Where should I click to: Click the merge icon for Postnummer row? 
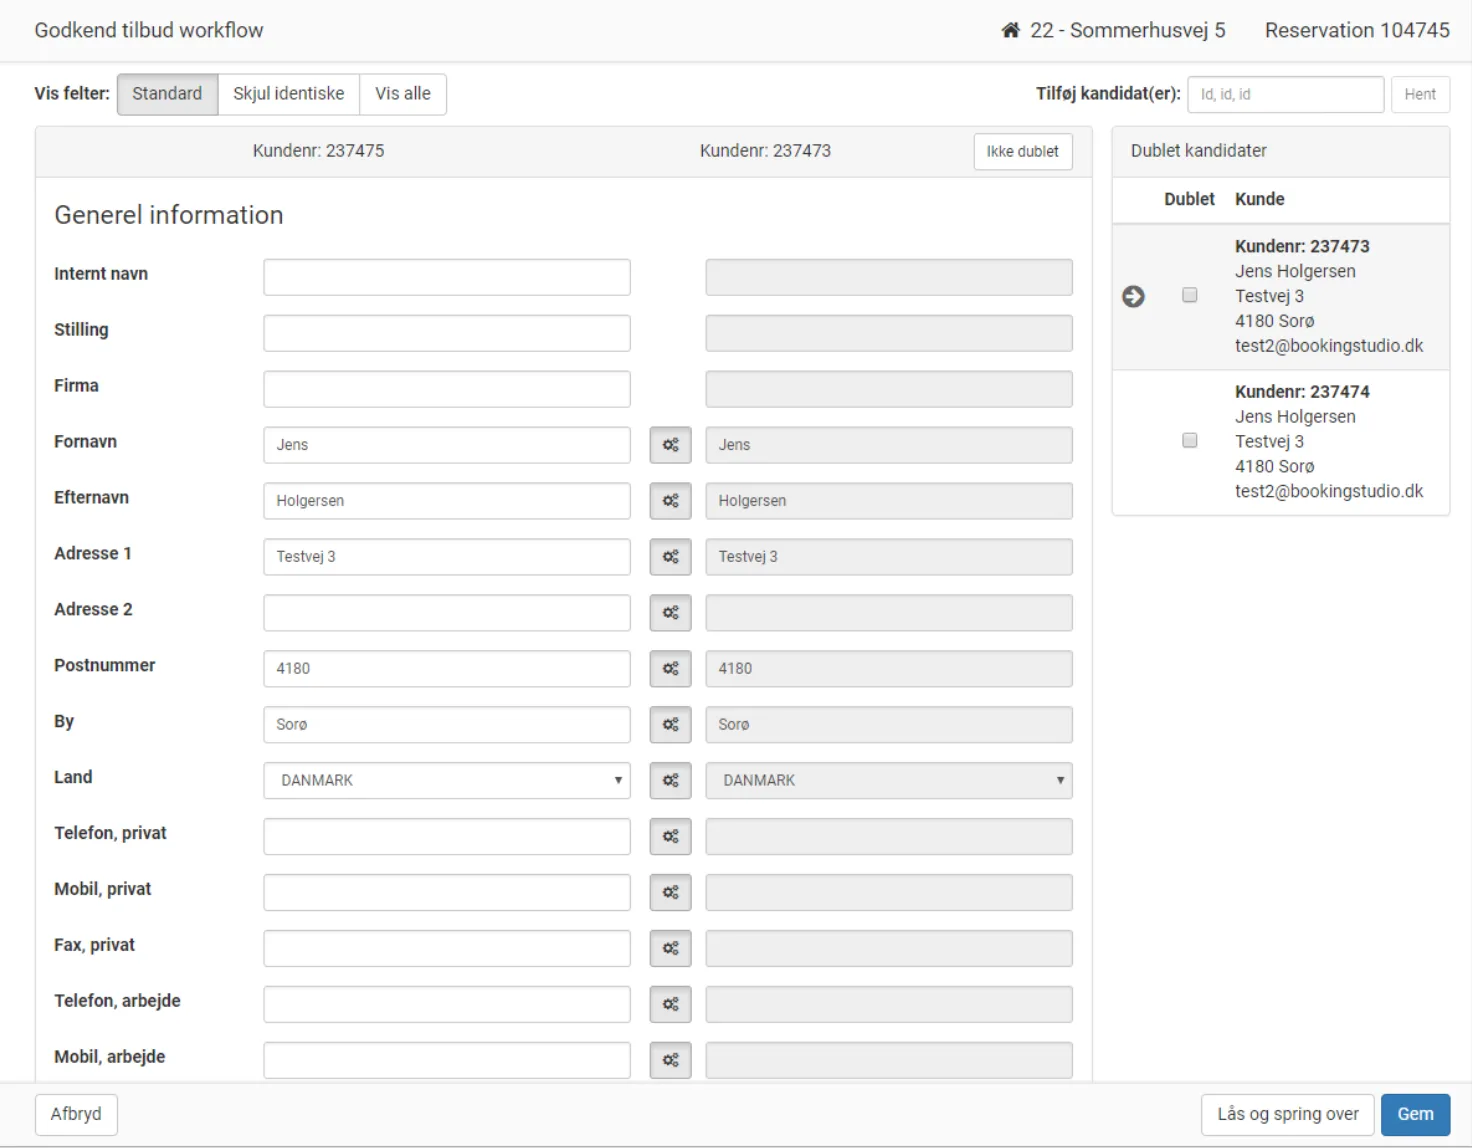point(670,669)
